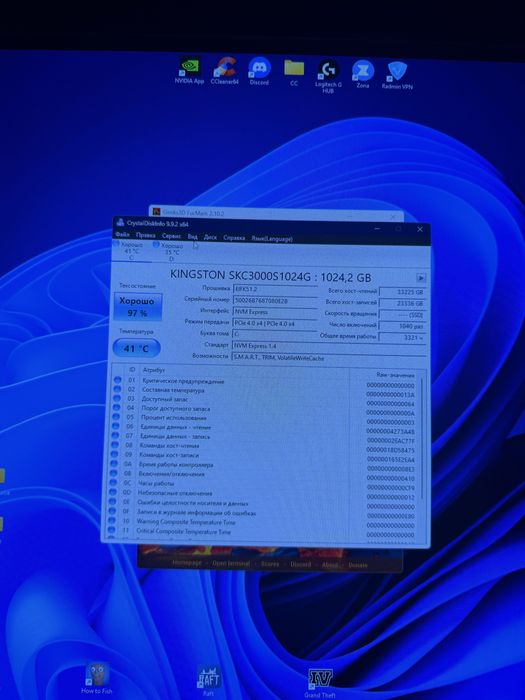Select disk C: tab showing 41 °C
This screenshot has width=525, height=700.
click(132, 251)
